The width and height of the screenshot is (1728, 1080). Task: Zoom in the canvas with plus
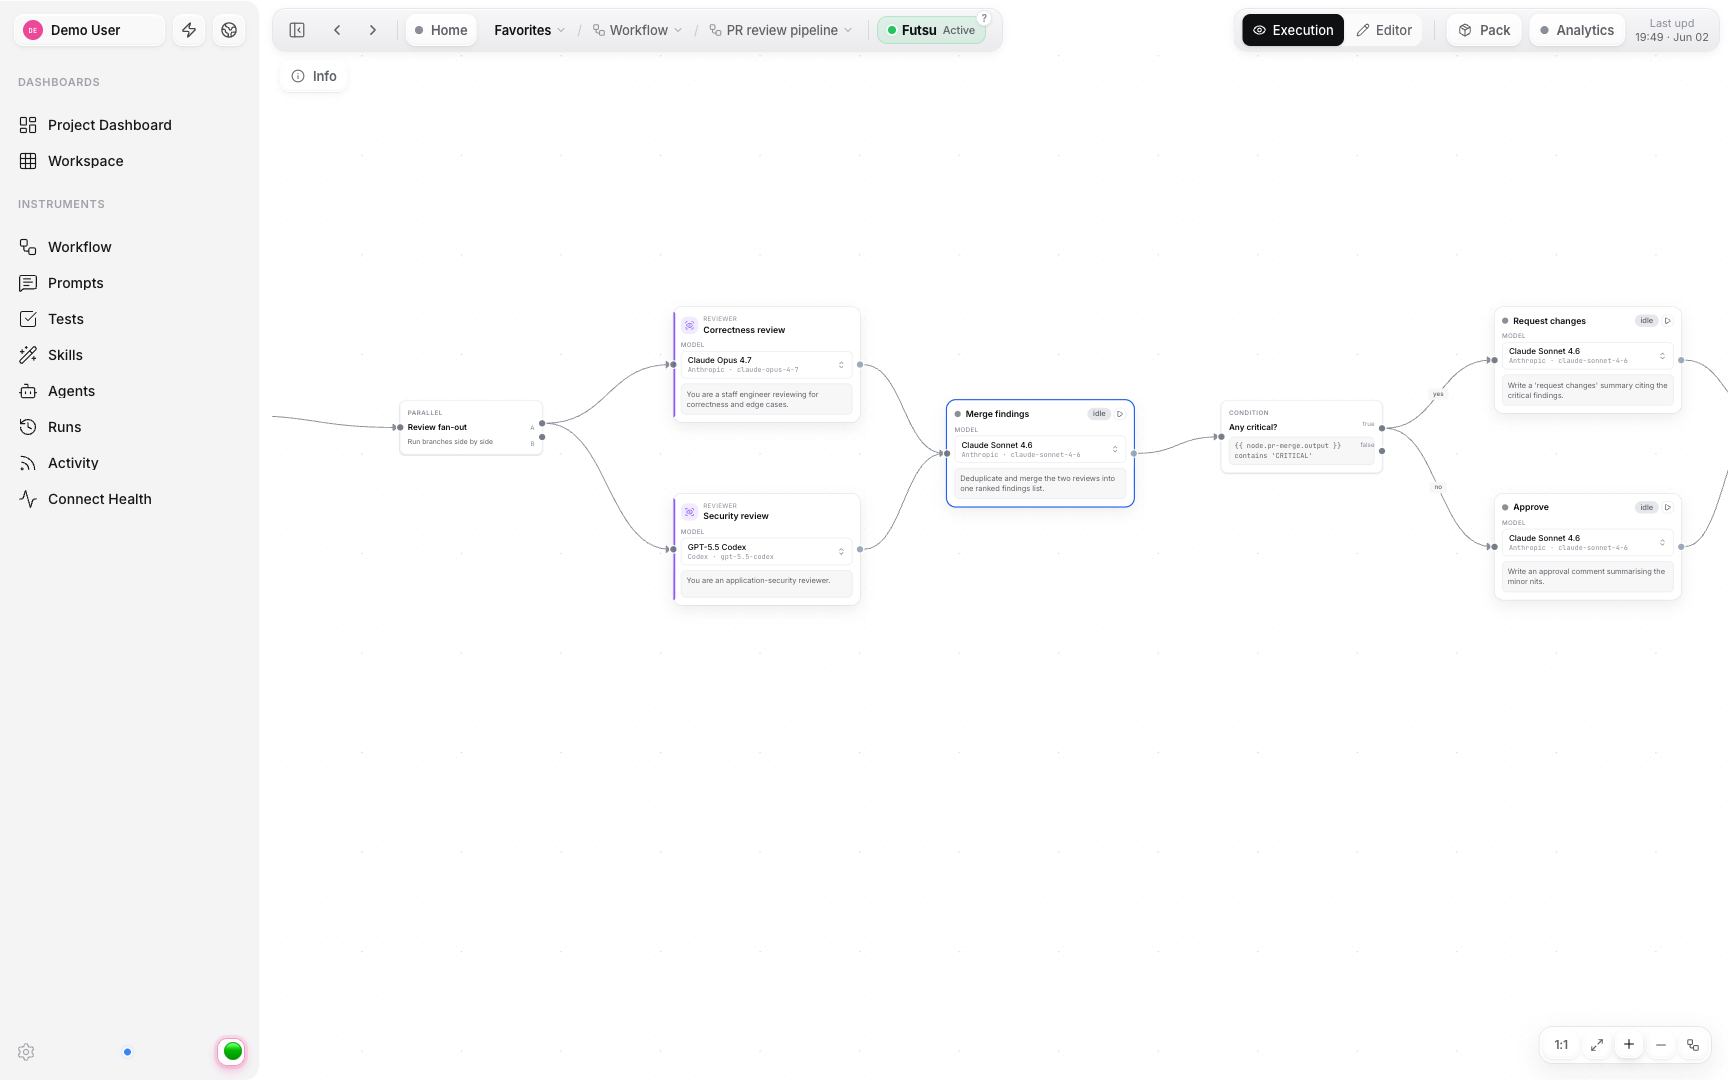tap(1629, 1045)
